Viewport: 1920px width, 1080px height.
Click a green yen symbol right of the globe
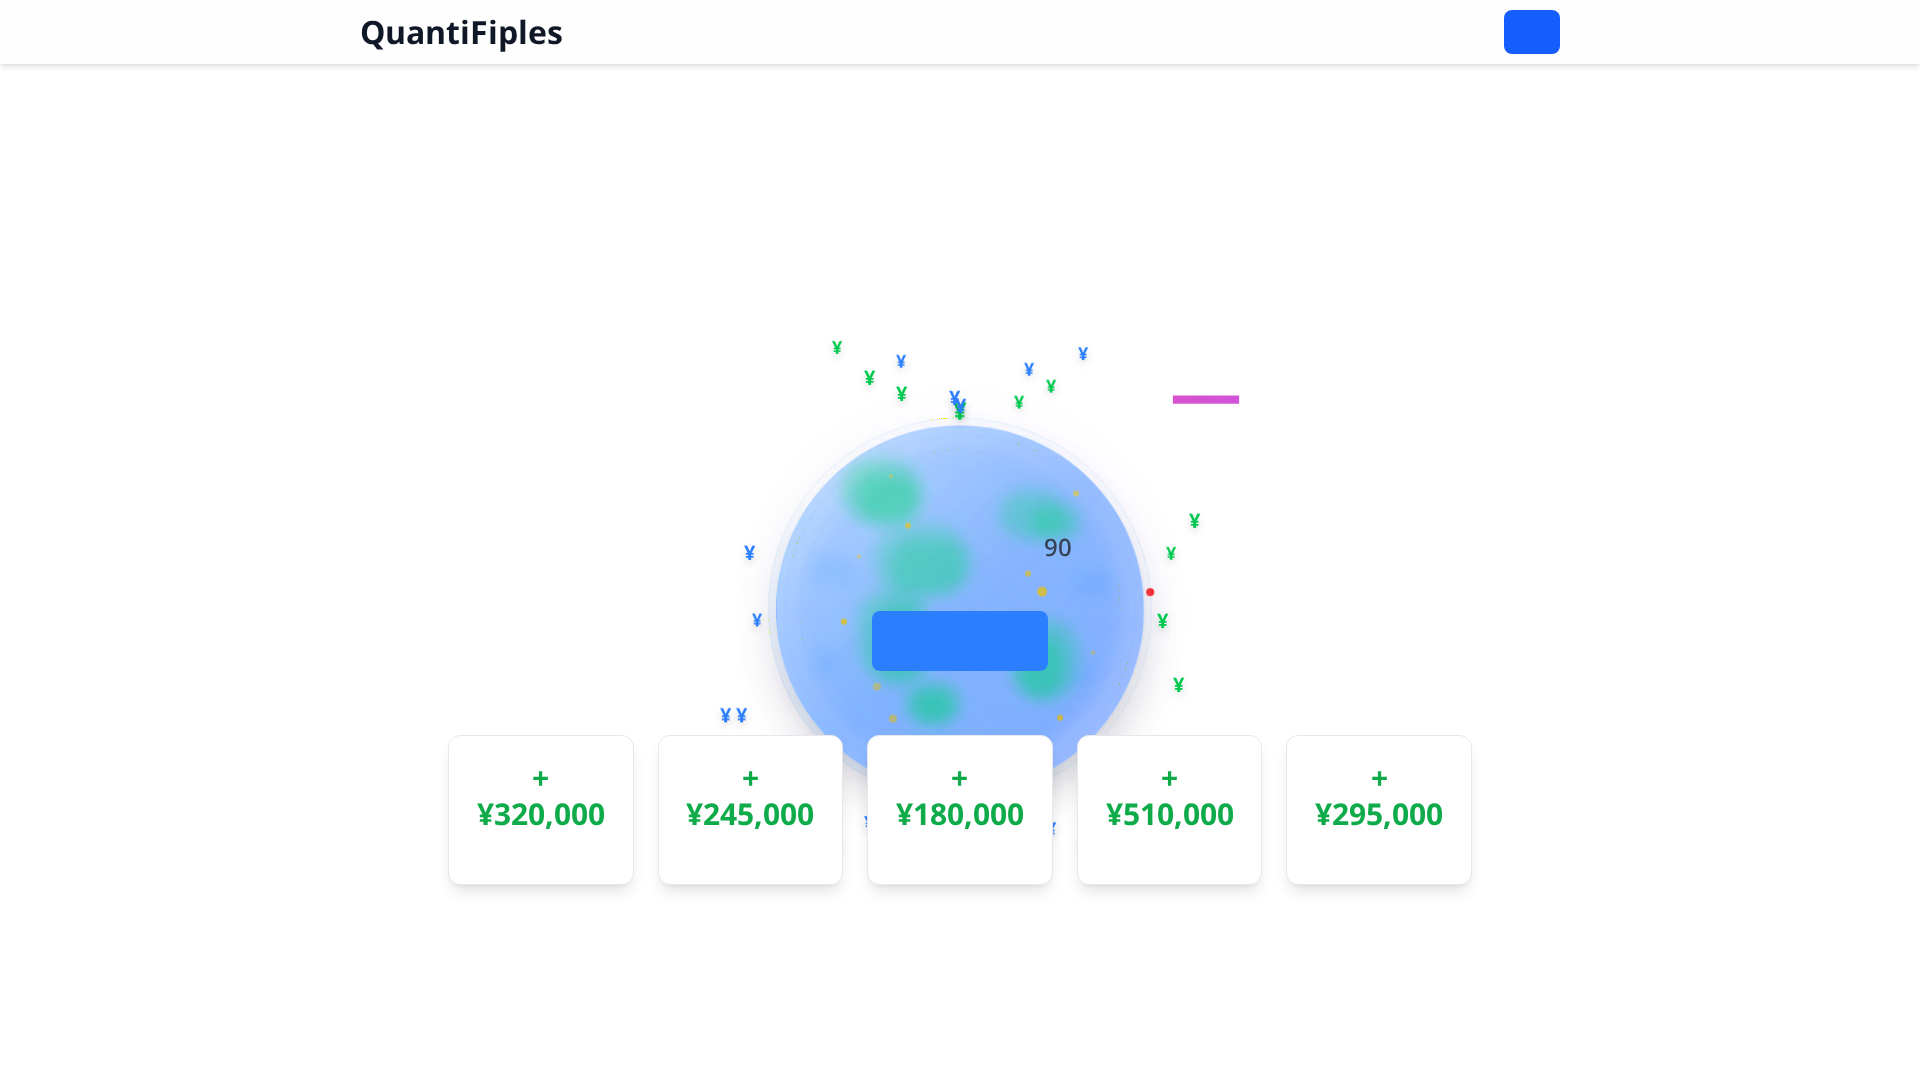[x=1192, y=521]
